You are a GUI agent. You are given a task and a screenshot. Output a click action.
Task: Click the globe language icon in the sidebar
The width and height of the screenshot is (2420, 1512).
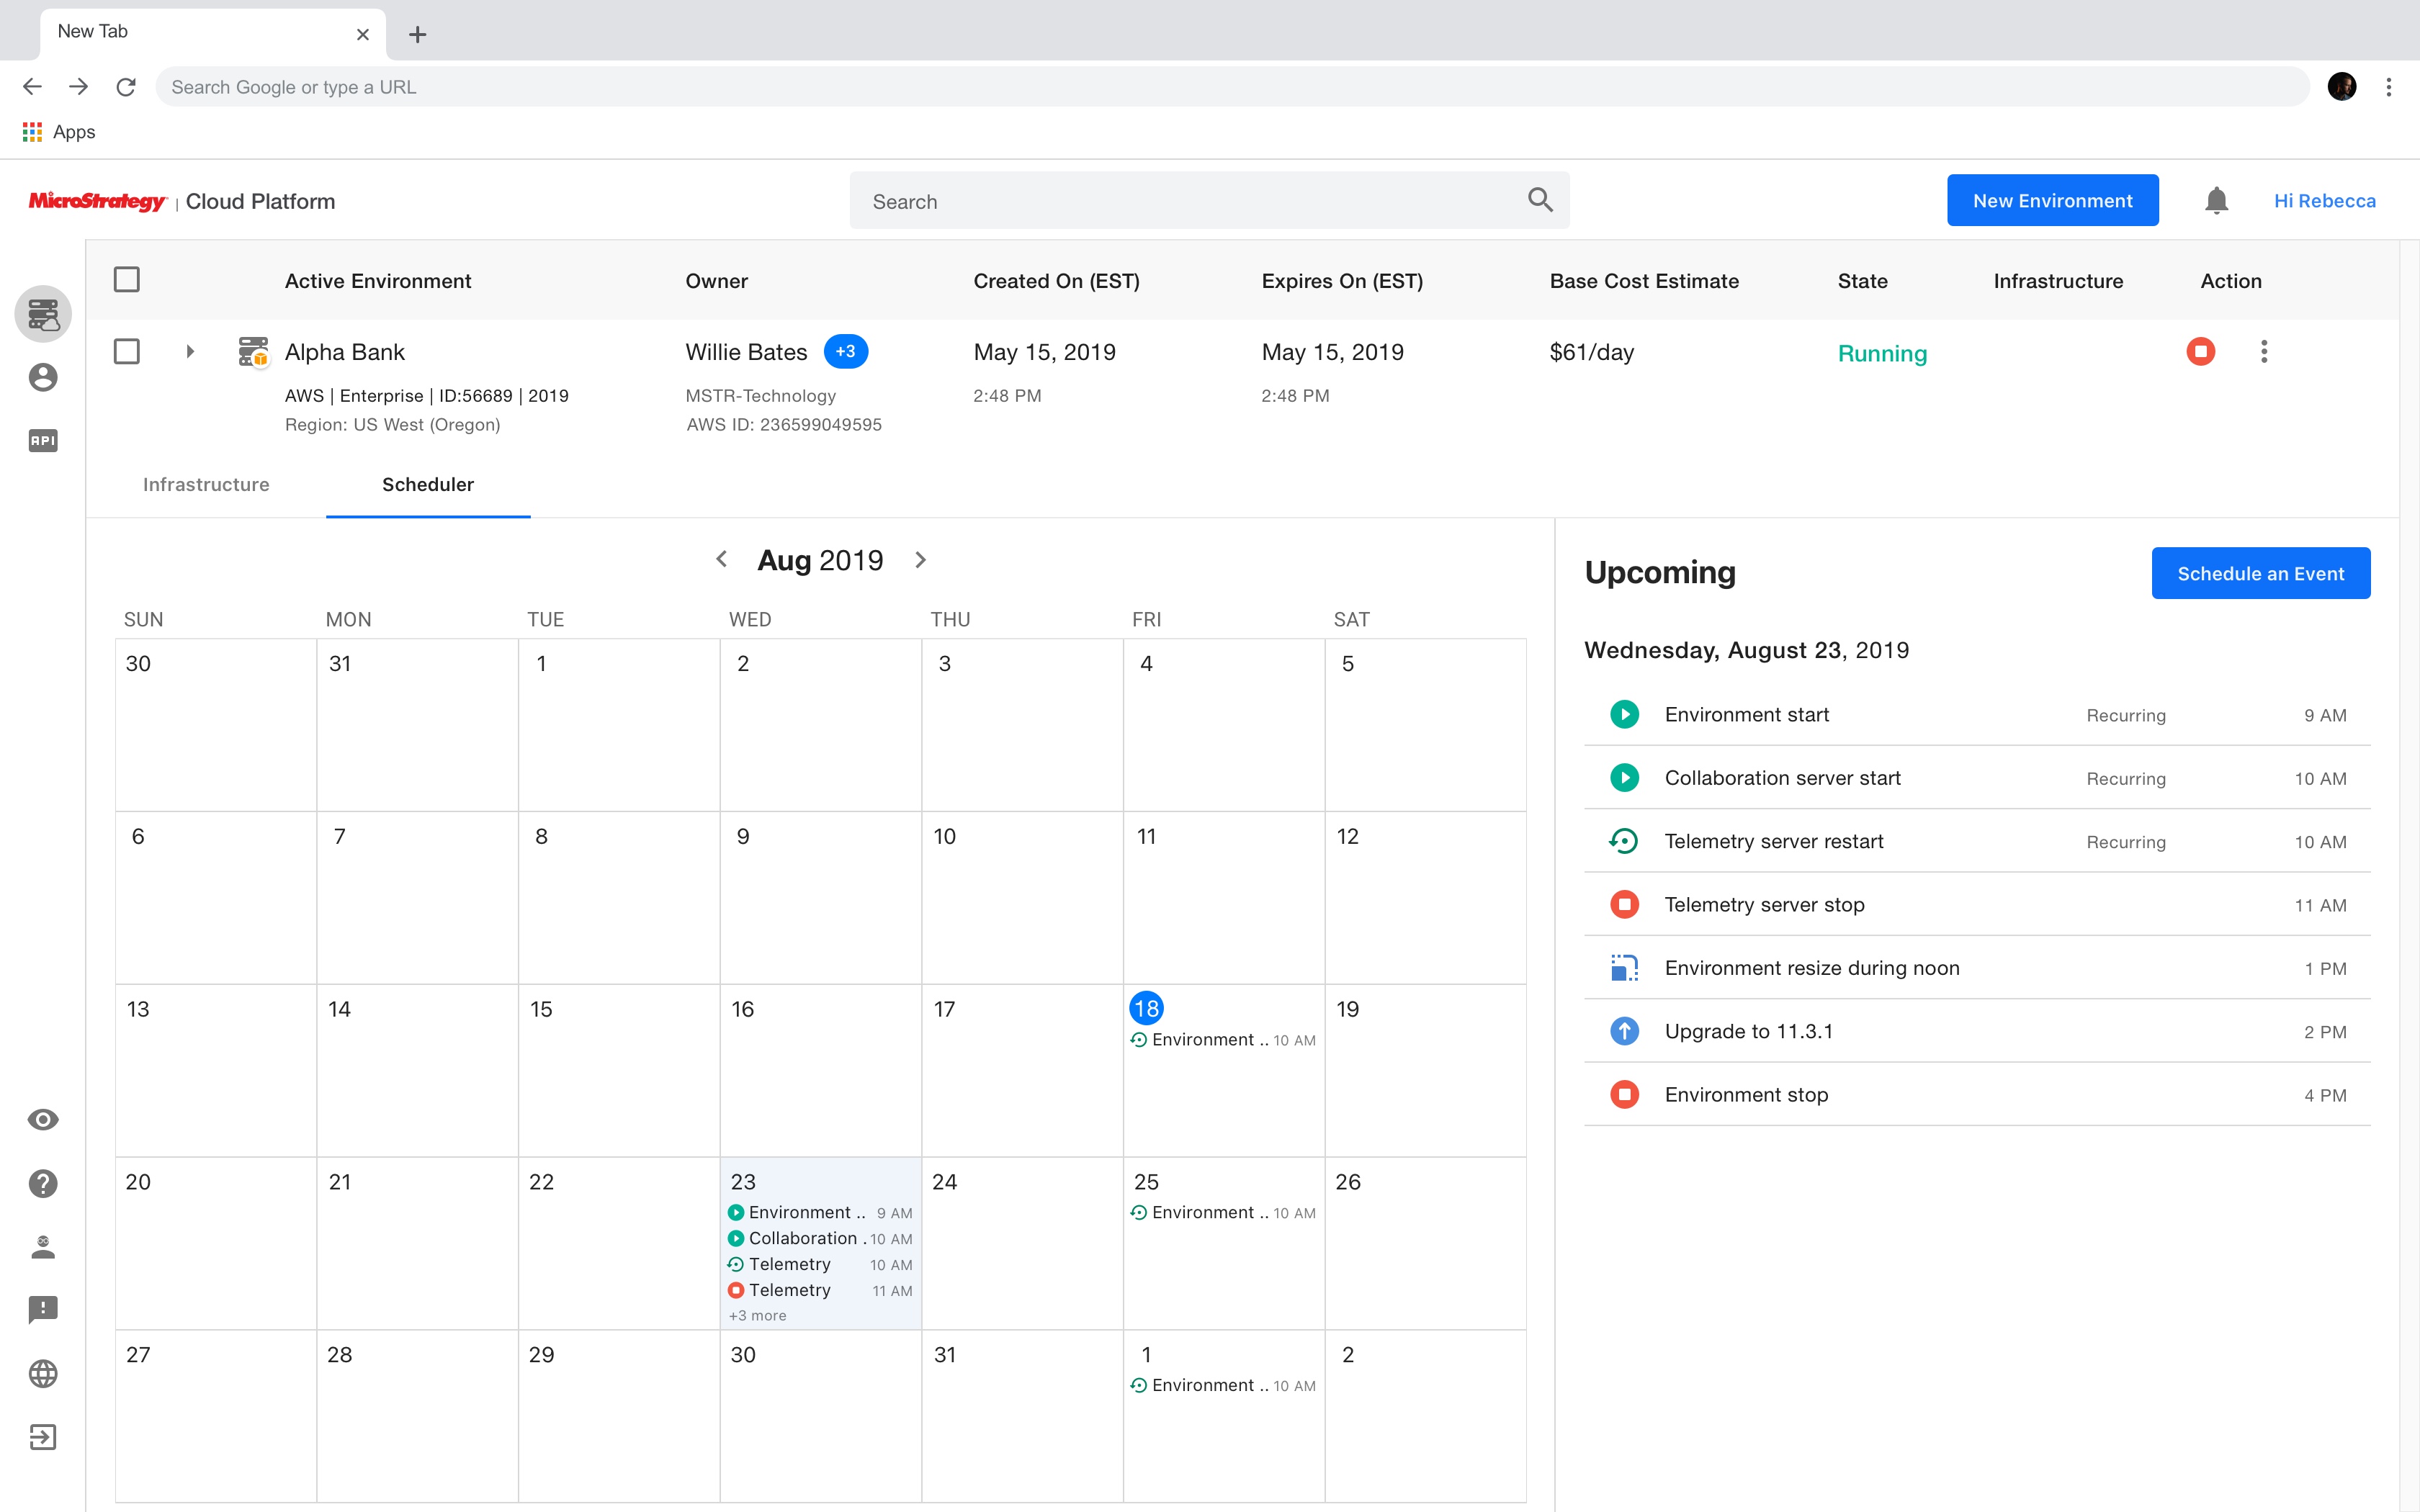pyautogui.click(x=43, y=1373)
